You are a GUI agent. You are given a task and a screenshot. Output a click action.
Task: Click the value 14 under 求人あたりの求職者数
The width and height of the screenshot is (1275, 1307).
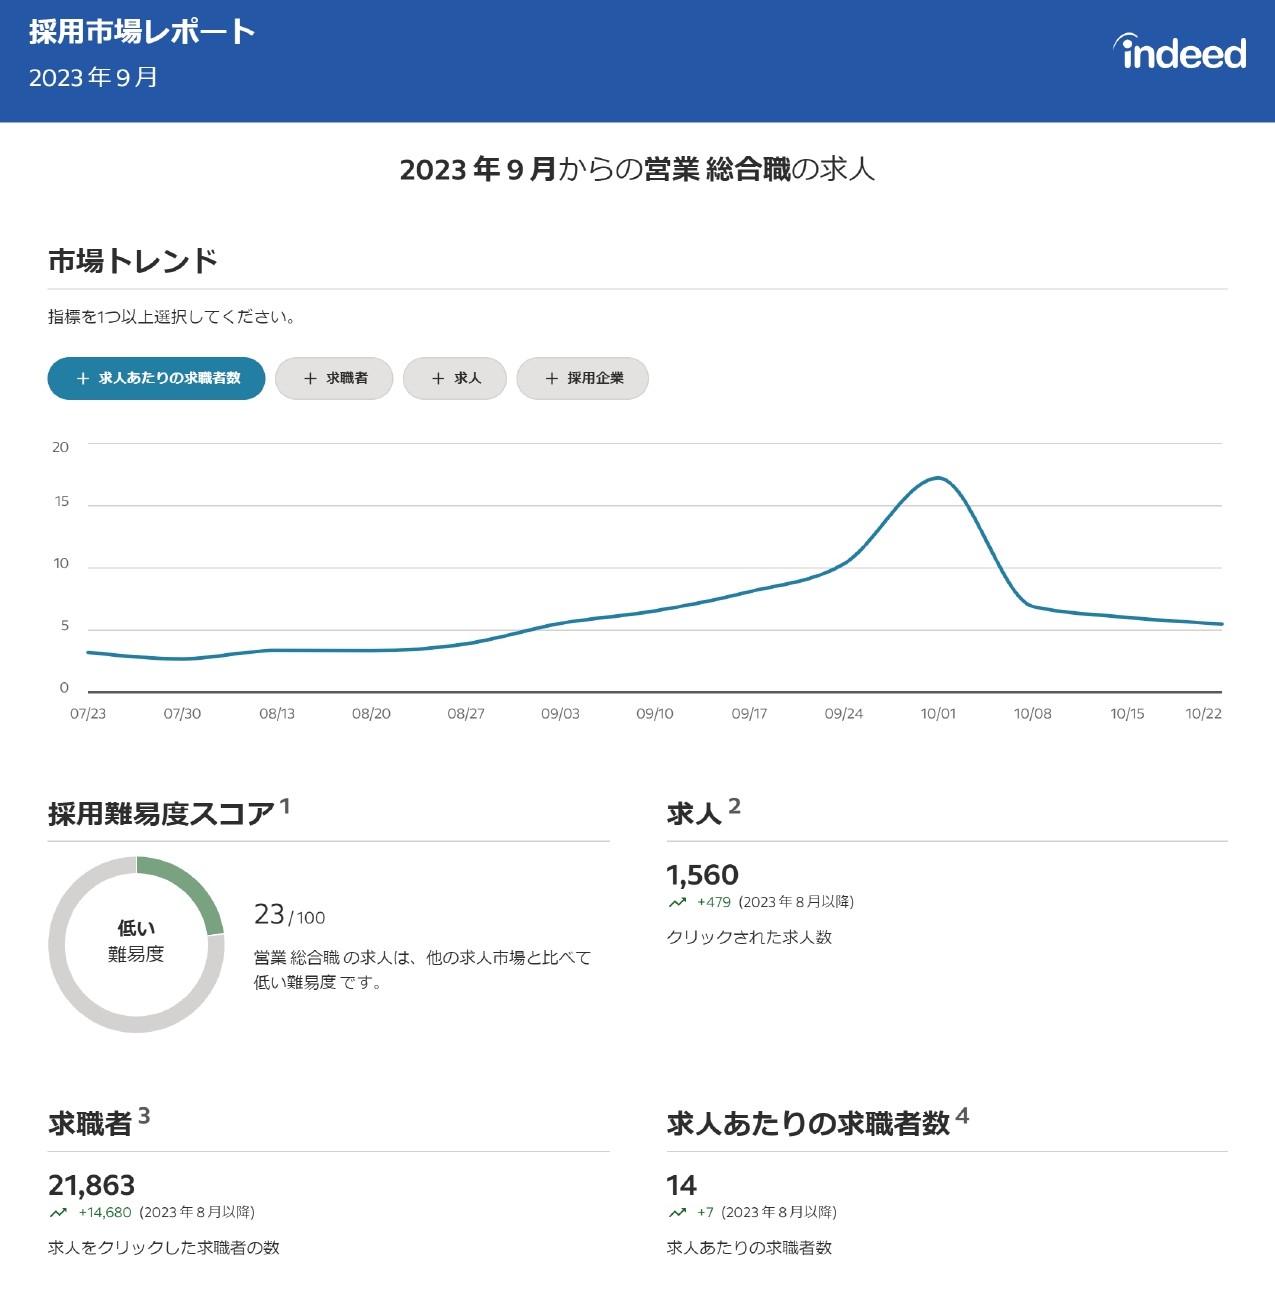coord(681,1185)
